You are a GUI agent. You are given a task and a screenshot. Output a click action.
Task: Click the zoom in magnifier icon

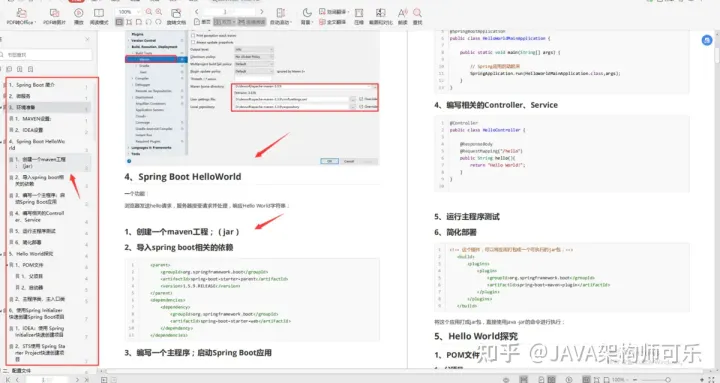click(x=159, y=11)
